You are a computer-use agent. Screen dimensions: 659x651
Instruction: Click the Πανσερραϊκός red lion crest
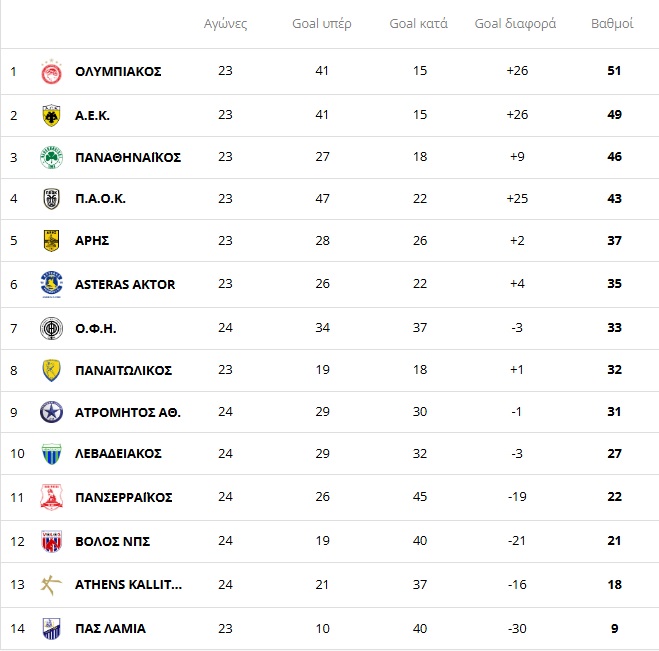[51, 497]
